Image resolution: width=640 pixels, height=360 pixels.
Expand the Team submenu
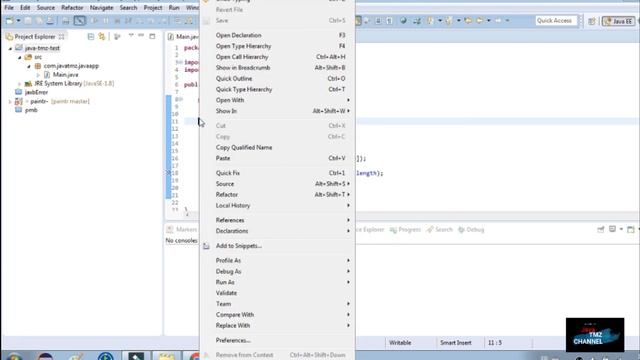click(x=278, y=304)
